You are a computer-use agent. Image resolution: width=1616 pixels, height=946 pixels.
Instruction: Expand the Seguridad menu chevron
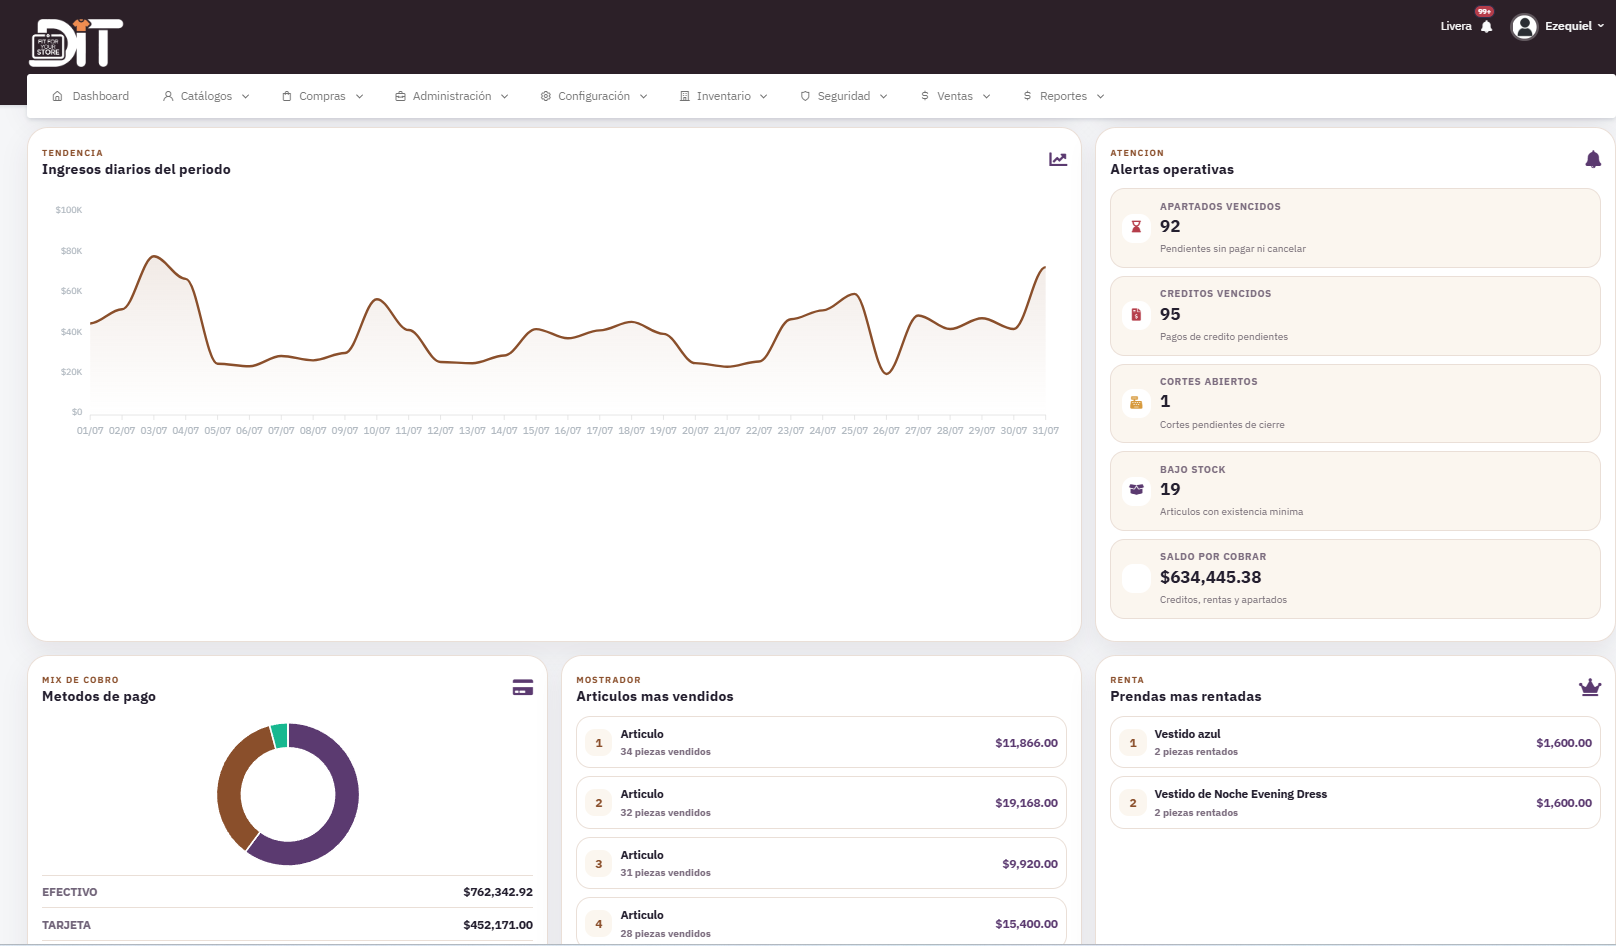click(x=884, y=97)
